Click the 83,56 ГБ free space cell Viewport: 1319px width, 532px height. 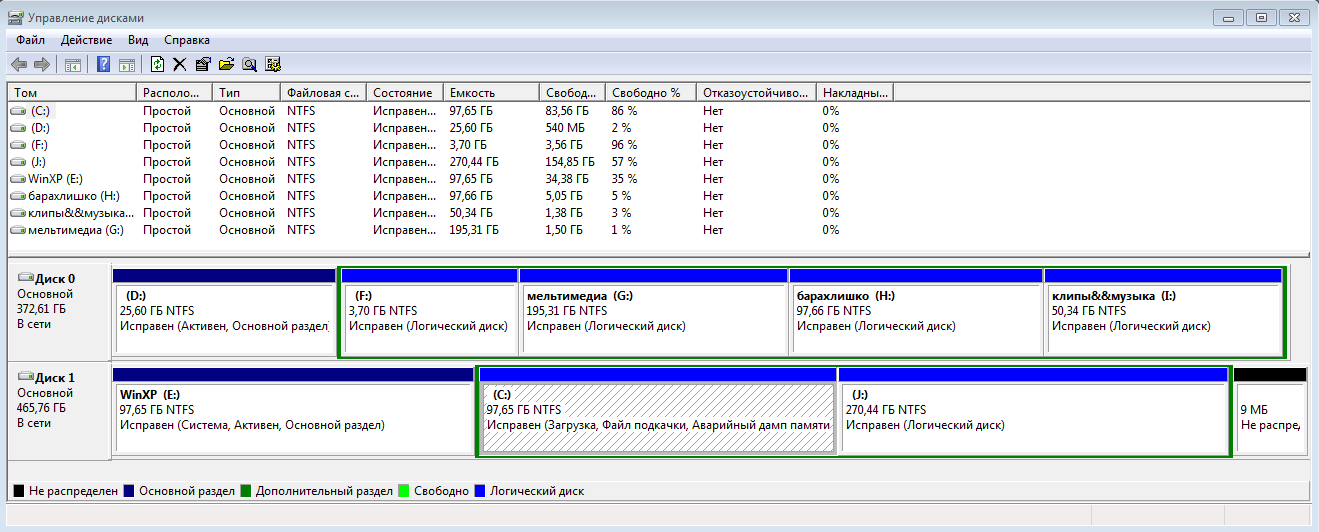point(567,111)
